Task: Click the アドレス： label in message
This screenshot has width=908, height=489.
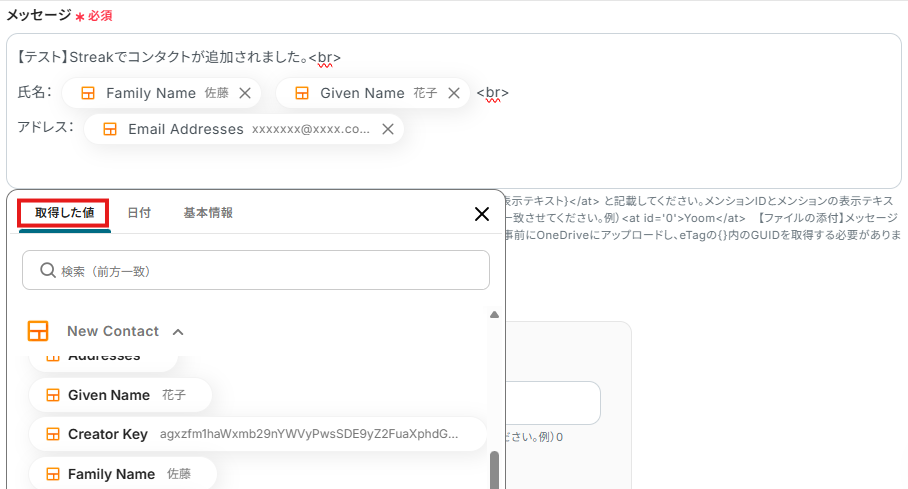Action: coord(46,127)
